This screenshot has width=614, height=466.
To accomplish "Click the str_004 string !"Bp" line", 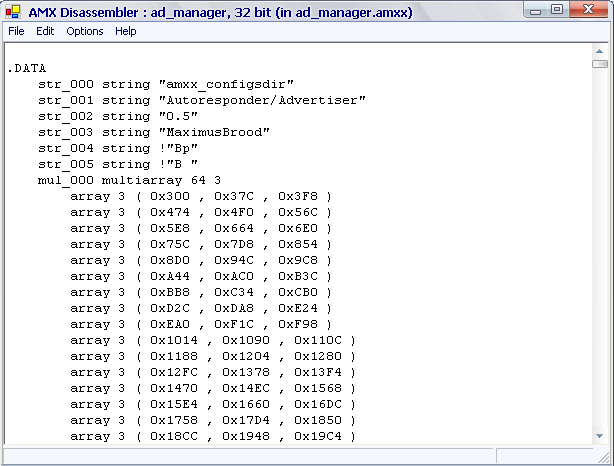I will pyautogui.click(x=118, y=148).
